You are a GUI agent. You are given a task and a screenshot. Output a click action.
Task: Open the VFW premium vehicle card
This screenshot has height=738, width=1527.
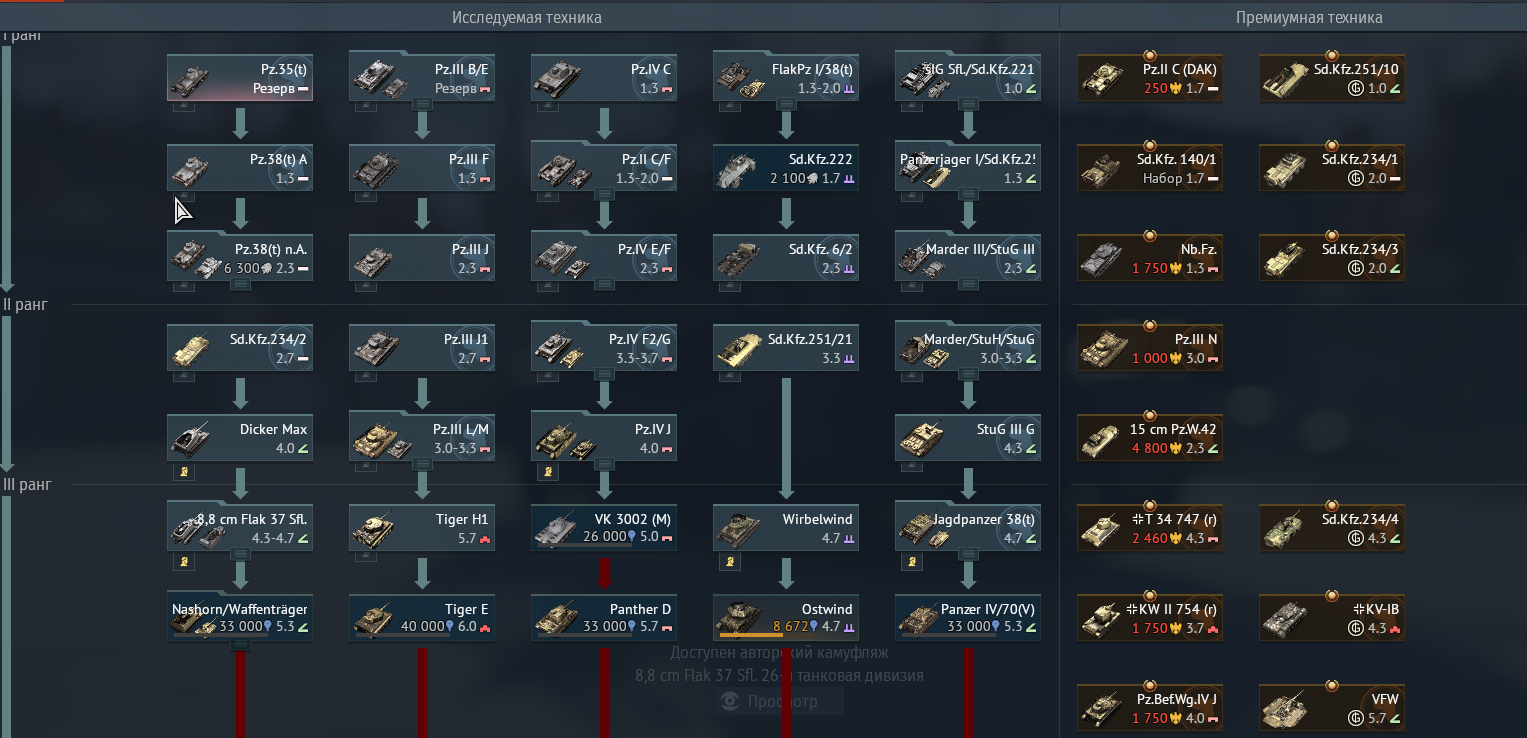pos(1331,707)
